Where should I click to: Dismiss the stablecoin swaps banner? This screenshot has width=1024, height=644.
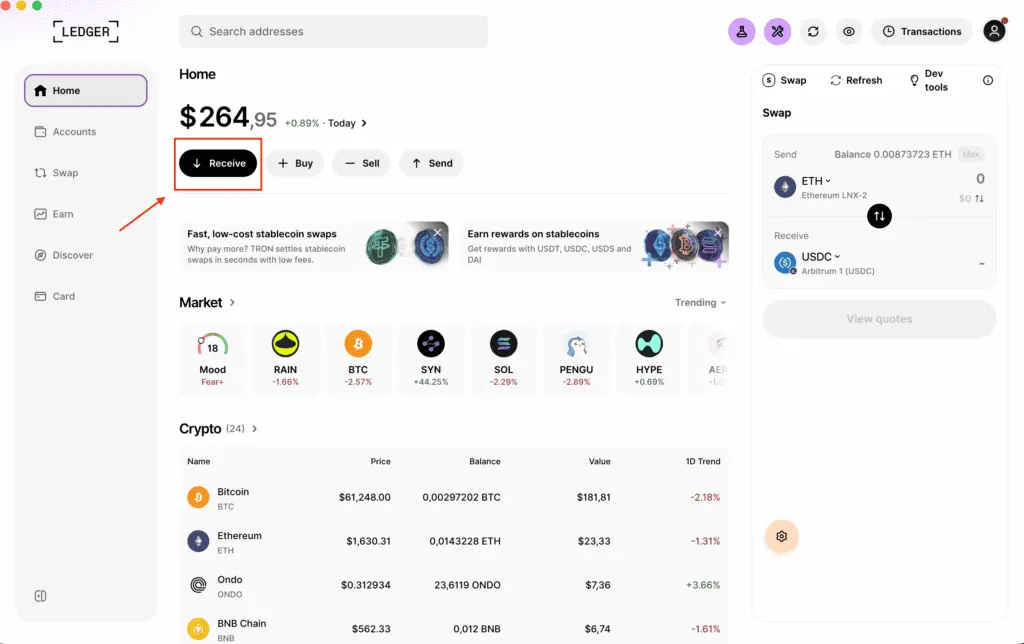(437, 233)
